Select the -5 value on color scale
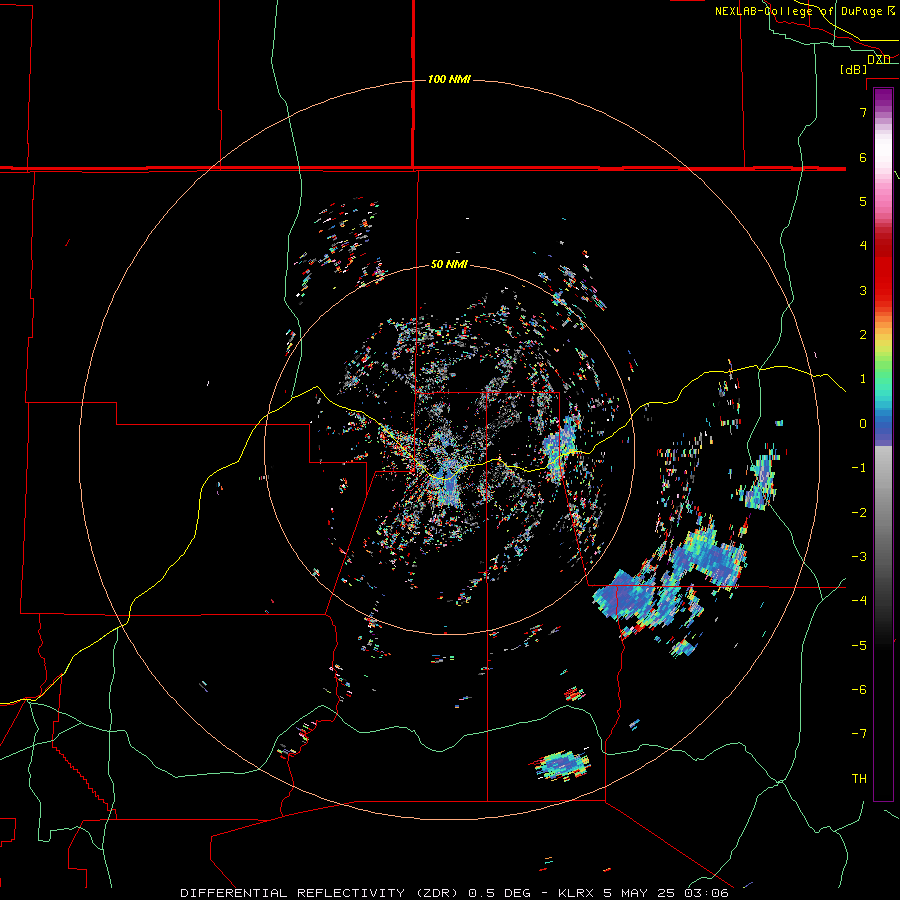The width and height of the screenshot is (900, 900). [x=859, y=646]
